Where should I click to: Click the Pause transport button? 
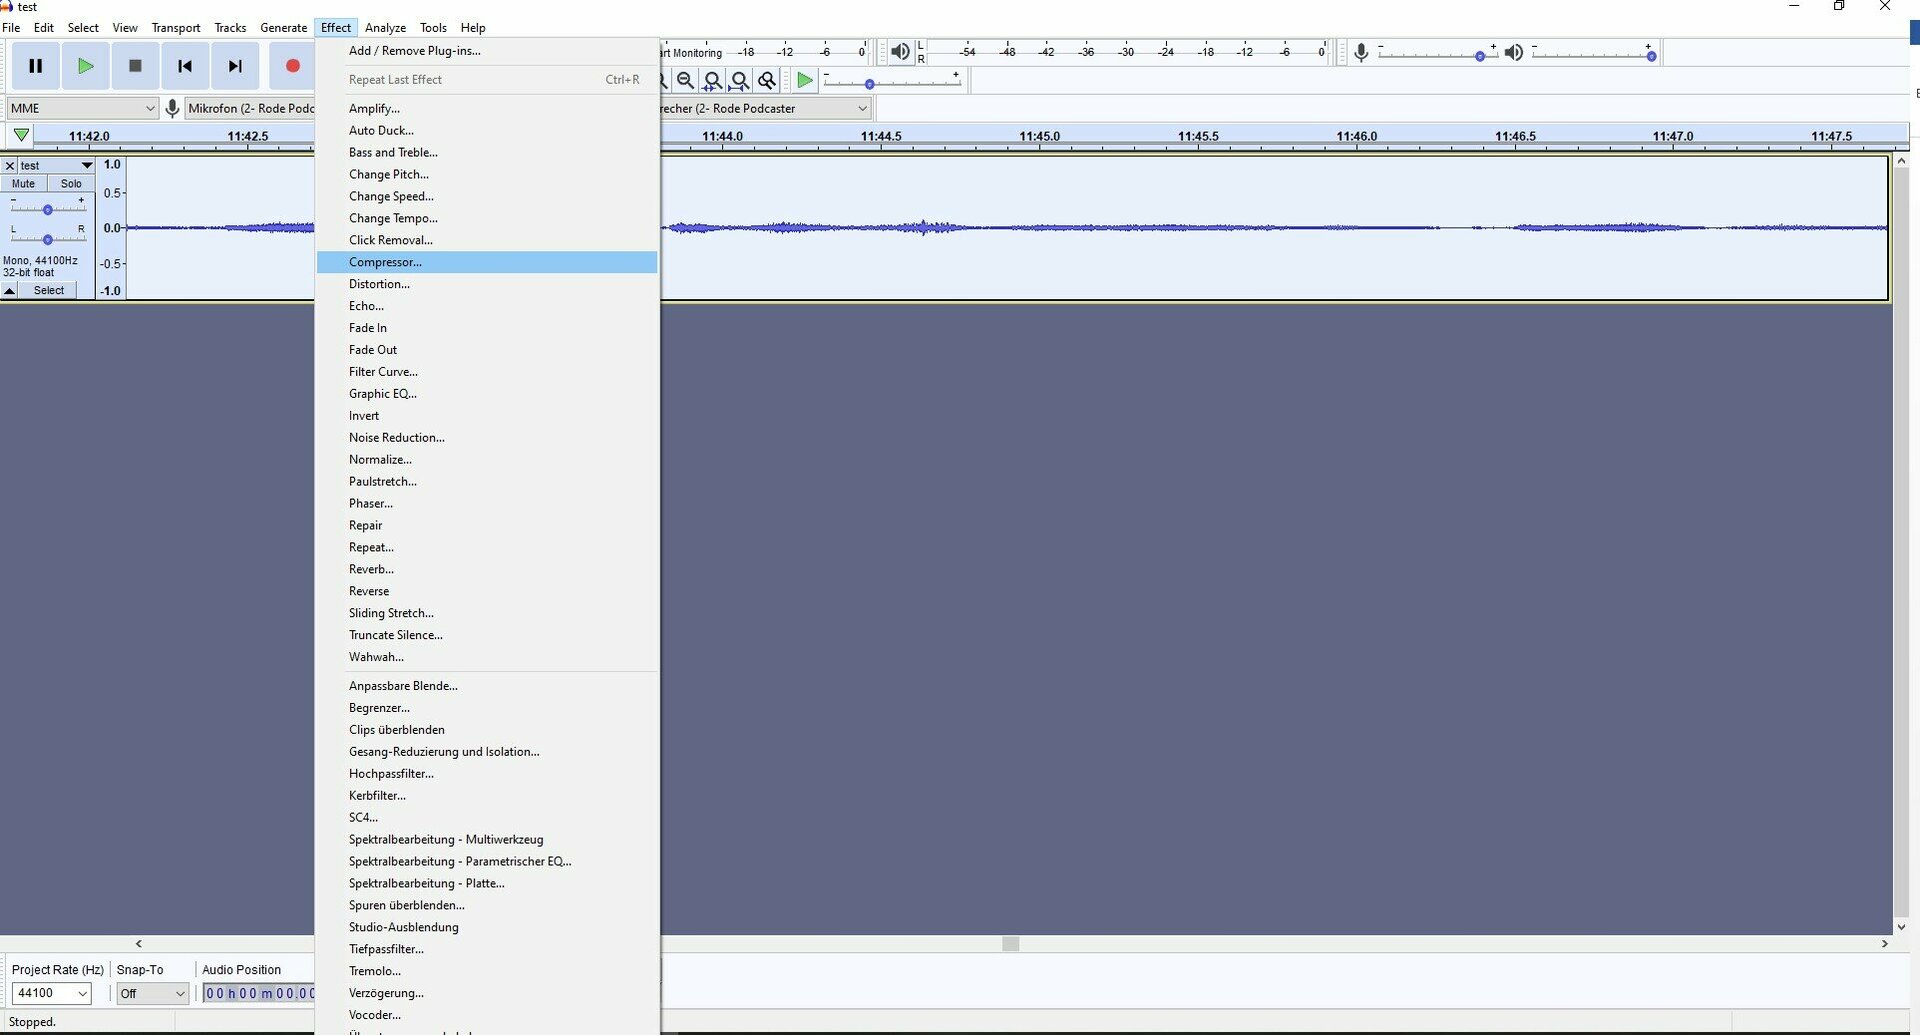(35, 66)
